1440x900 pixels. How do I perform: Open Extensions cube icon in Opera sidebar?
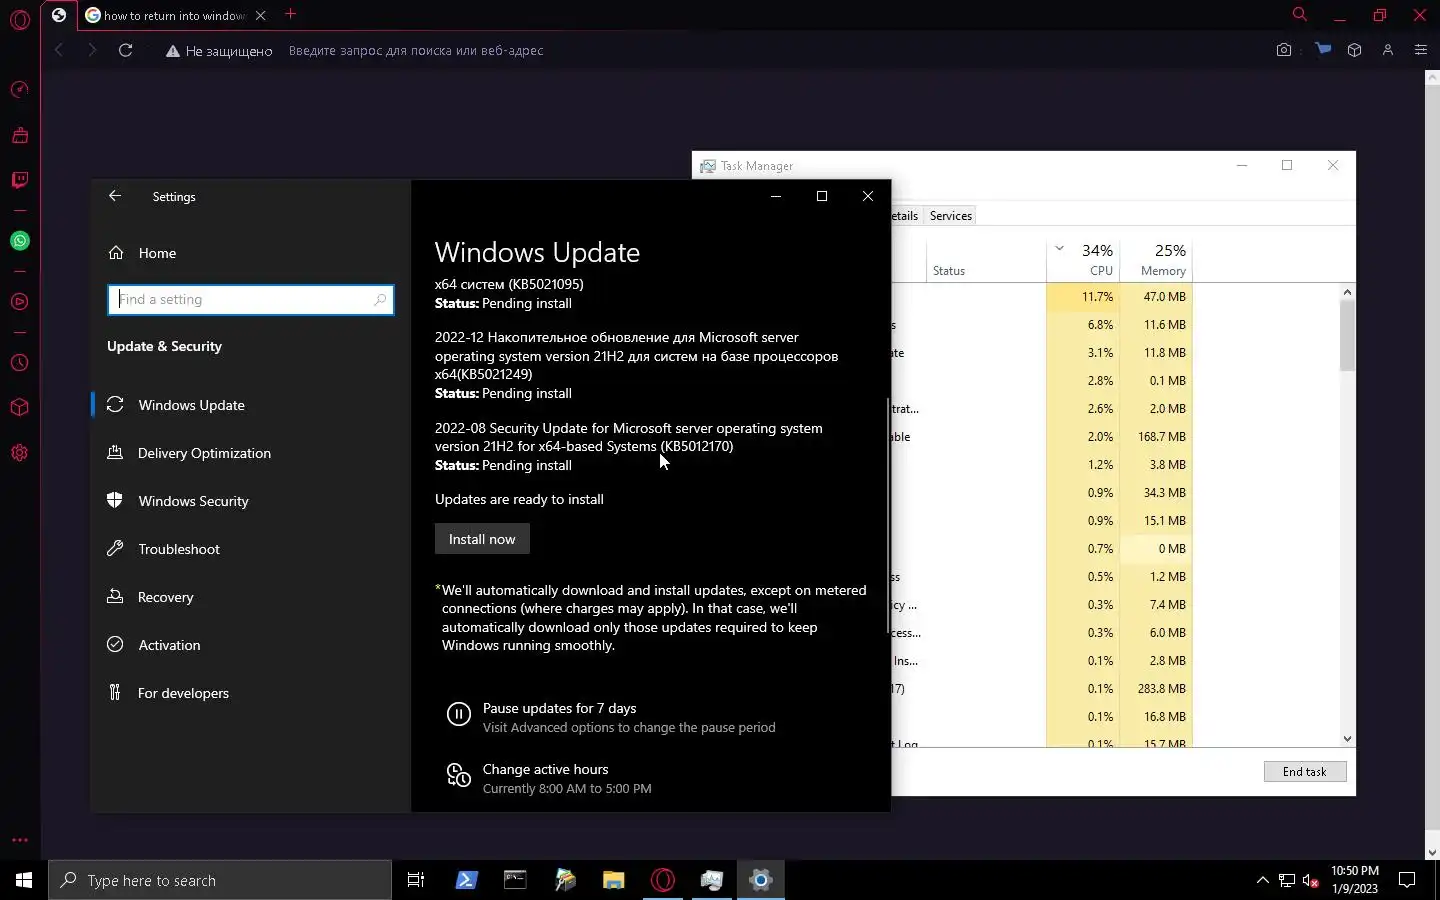pos(19,408)
